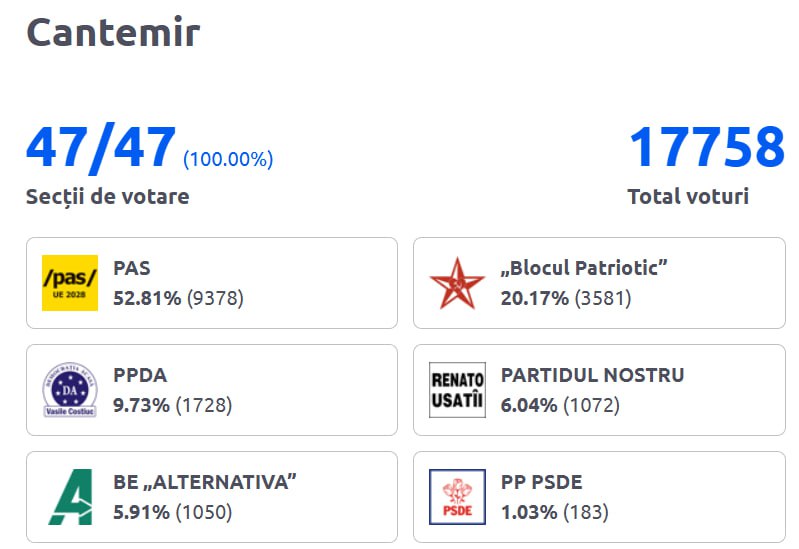Select the PAS 52.81% result figure
This screenshot has width=799, height=549.
pos(147,298)
